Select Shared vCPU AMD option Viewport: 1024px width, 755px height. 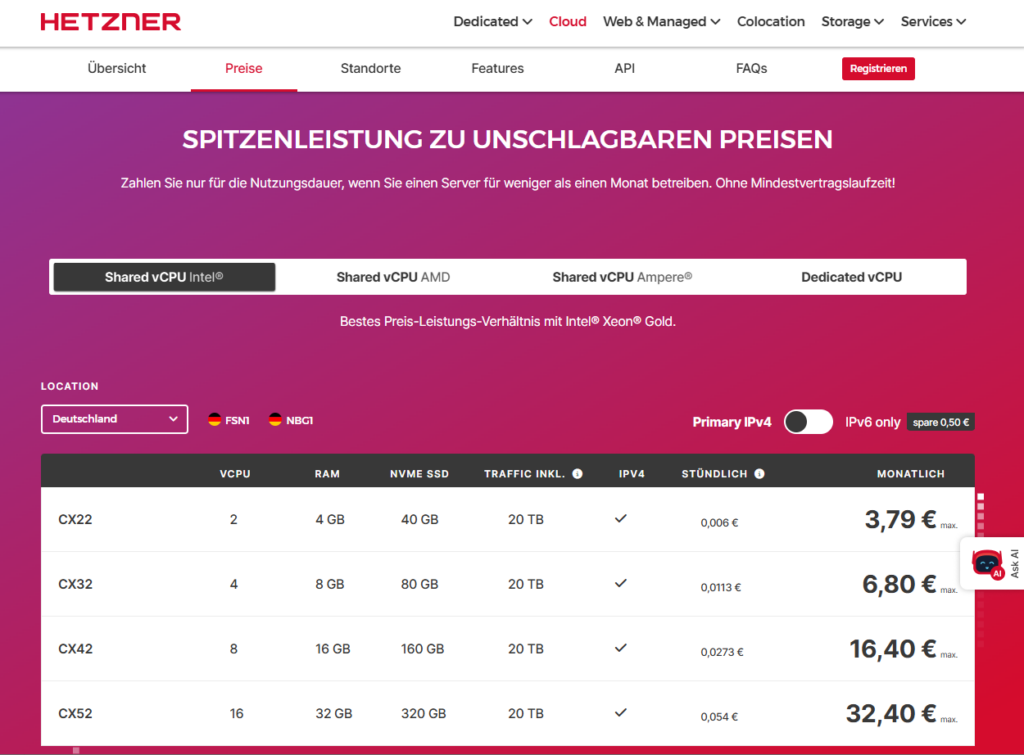pos(393,277)
